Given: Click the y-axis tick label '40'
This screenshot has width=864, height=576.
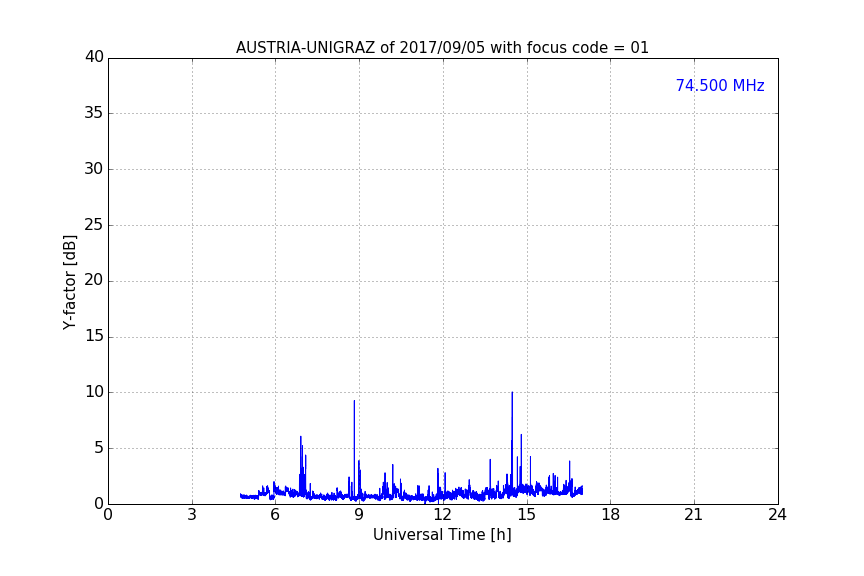Looking at the screenshot, I should click(94, 57).
